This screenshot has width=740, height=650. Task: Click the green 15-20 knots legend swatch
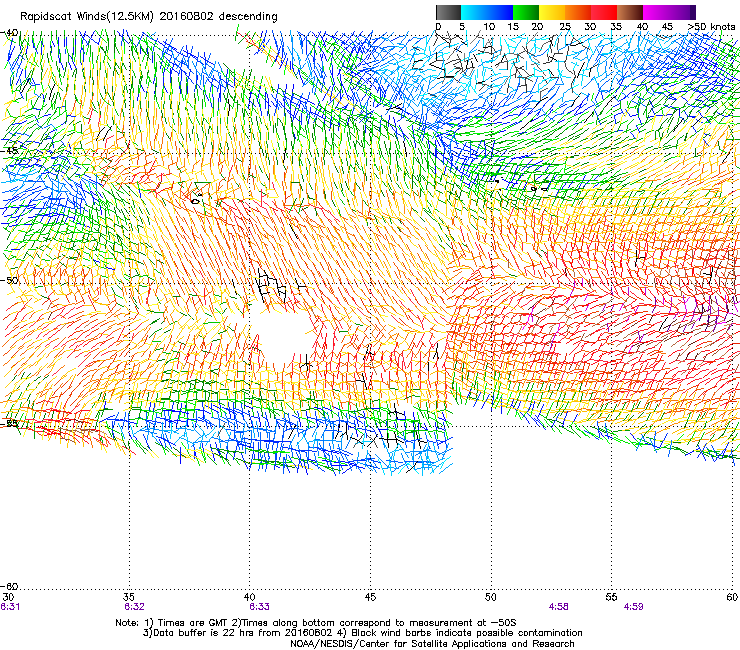pyautogui.click(x=526, y=12)
